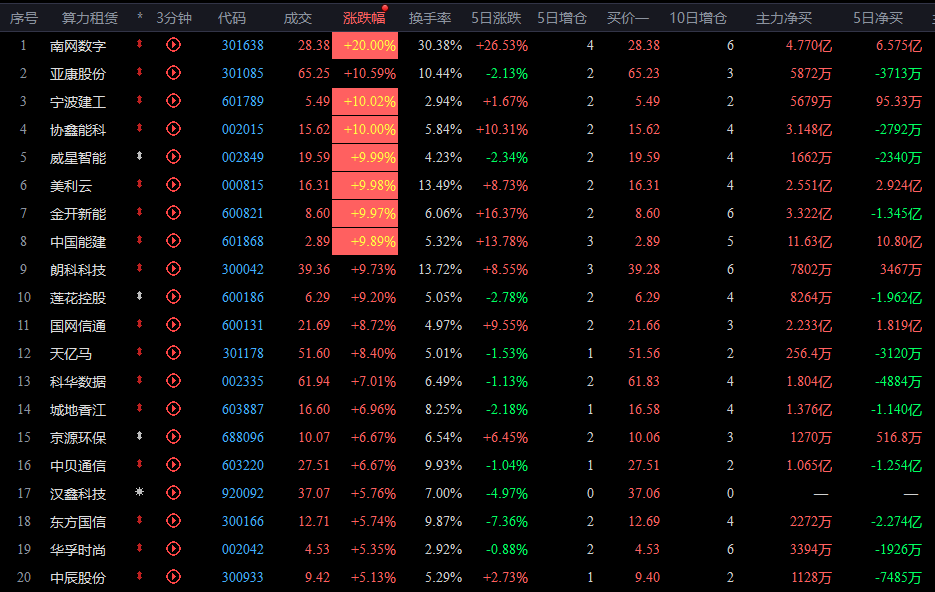This screenshot has height=592, width=935.
Task: Sort by the 换手率 column header
Action: click(x=430, y=17)
